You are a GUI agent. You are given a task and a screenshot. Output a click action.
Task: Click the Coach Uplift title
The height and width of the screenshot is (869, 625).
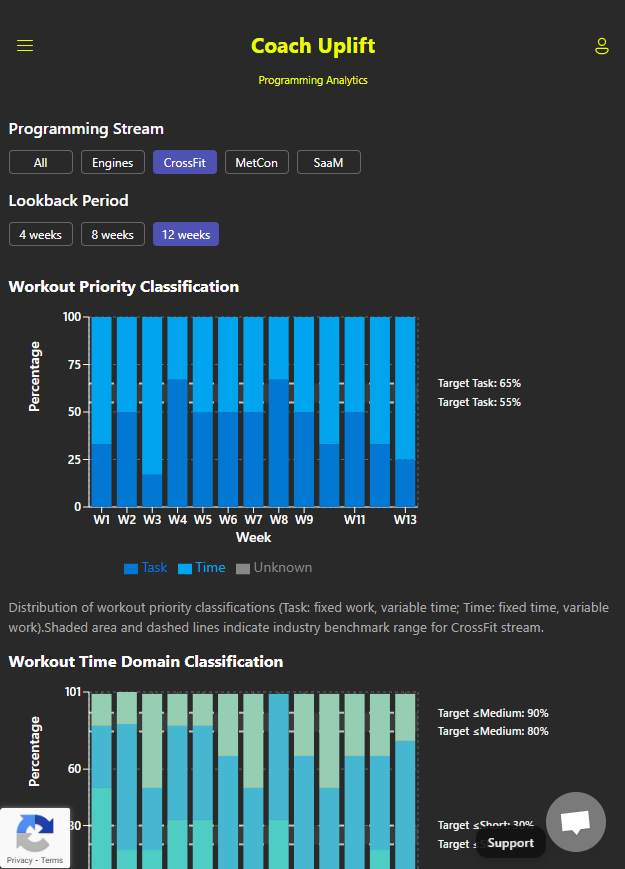pos(313,45)
